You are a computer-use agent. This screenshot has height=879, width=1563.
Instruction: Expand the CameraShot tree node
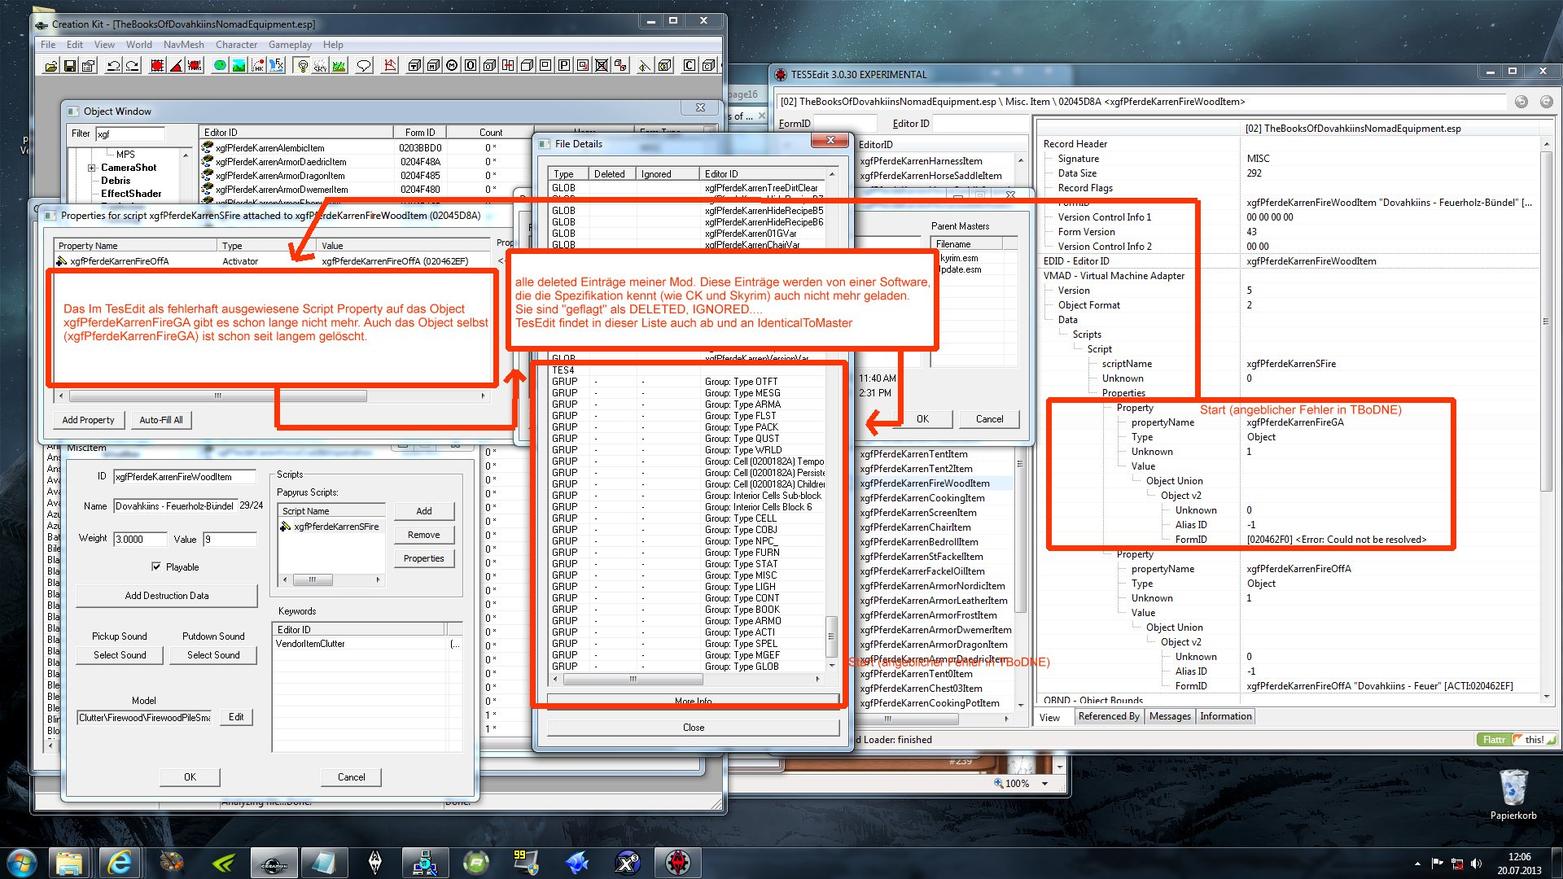click(x=92, y=168)
